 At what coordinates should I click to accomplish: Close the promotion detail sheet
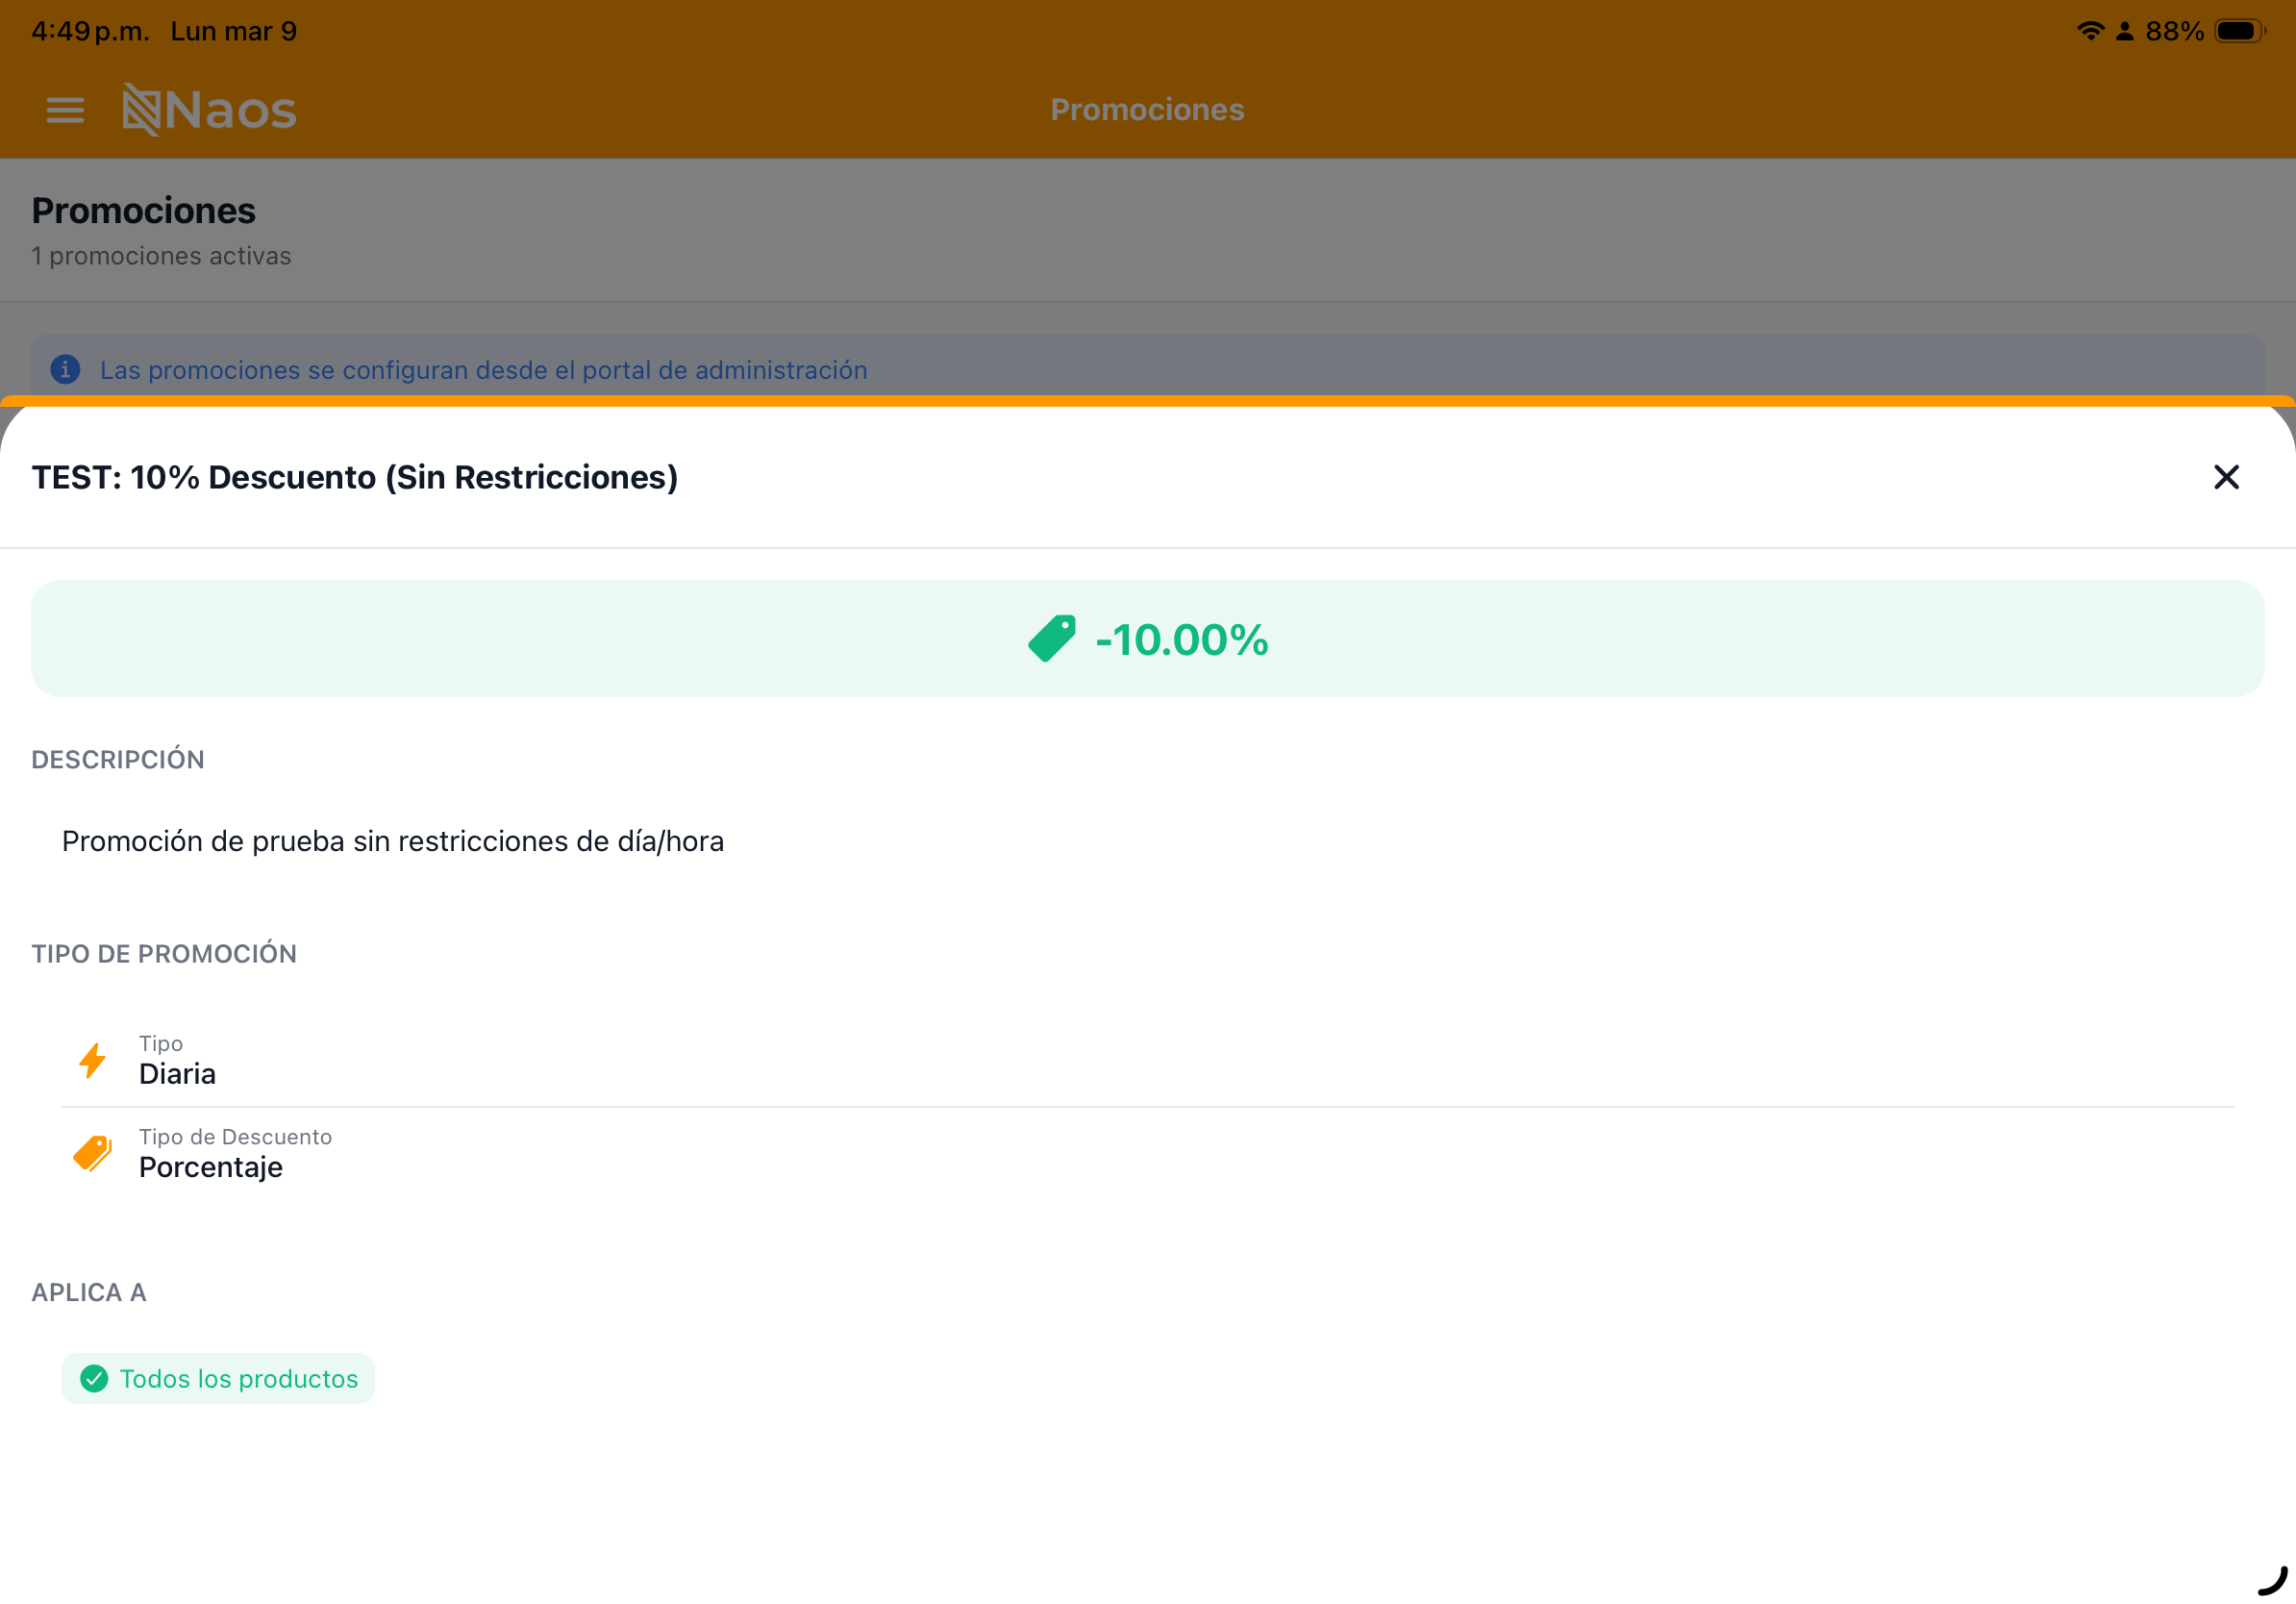coord(2225,477)
